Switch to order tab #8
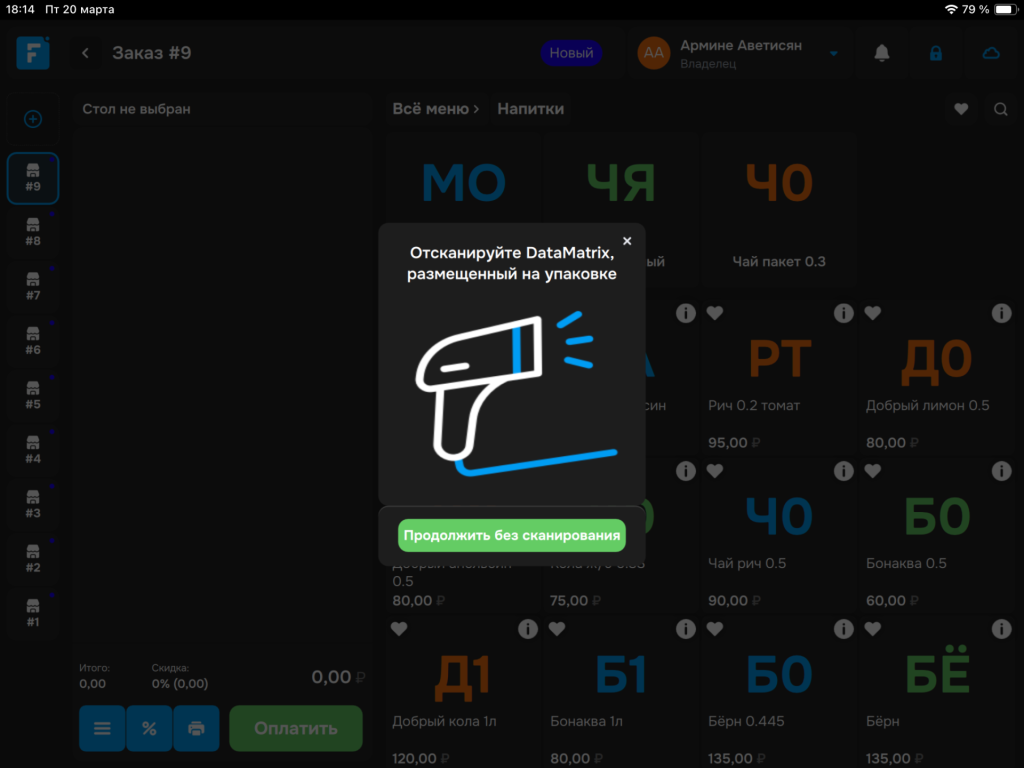 tap(33, 232)
